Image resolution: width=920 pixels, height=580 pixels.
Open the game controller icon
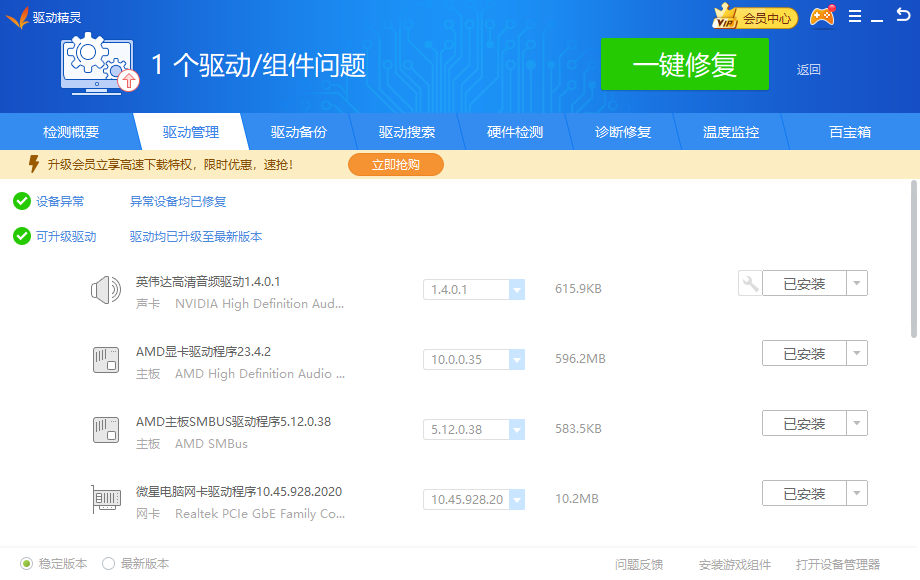coord(823,16)
